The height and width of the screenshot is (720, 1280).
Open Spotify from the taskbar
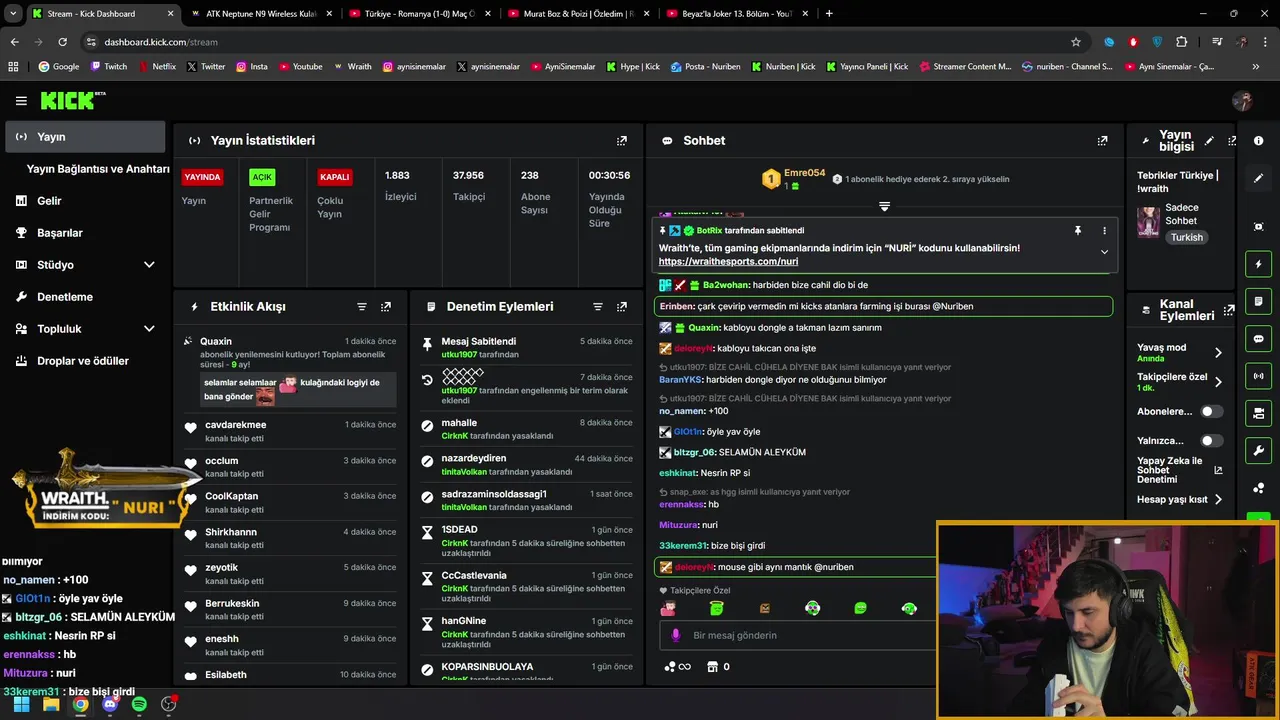(x=139, y=704)
